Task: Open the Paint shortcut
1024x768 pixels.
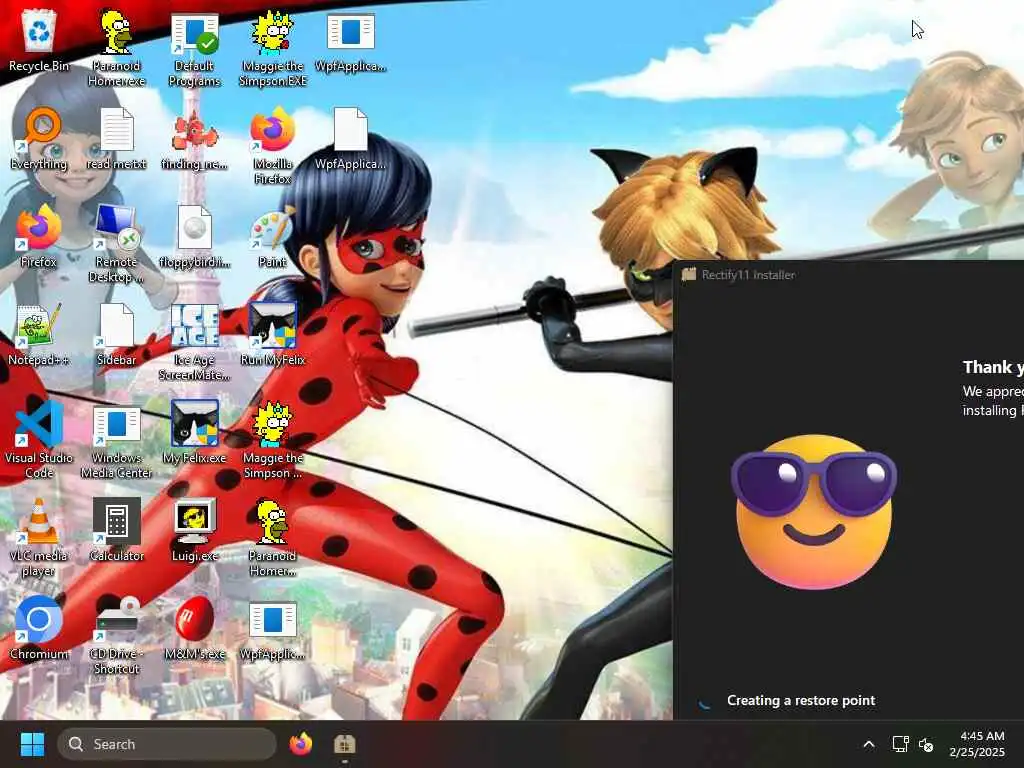Action: 272,236
